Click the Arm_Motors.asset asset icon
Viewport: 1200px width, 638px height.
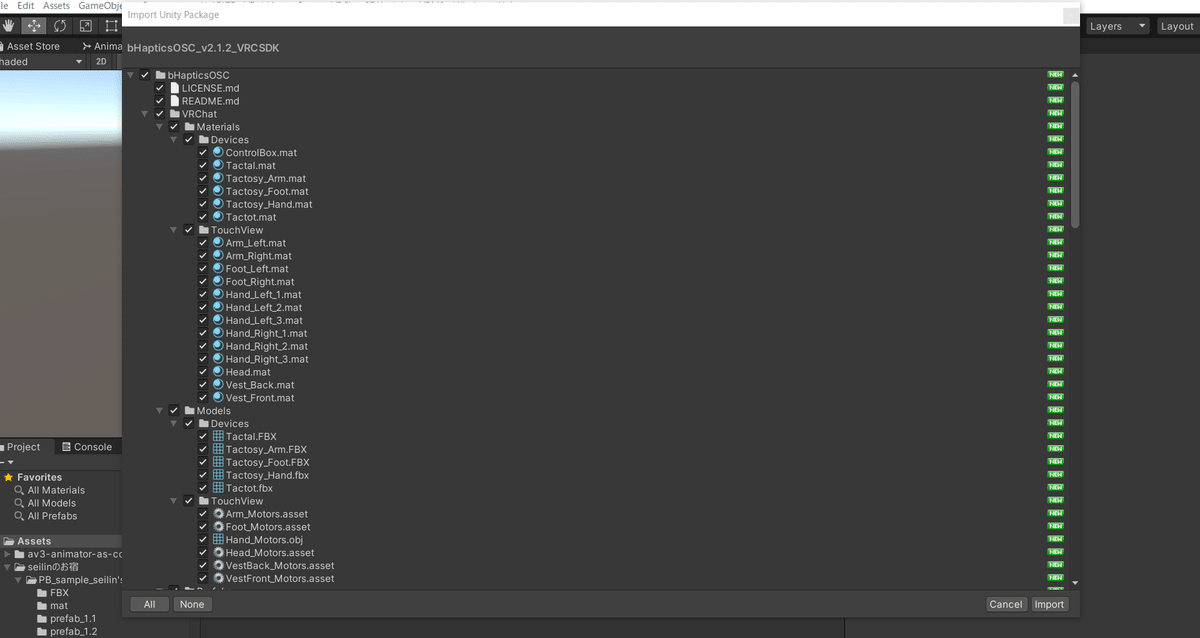coord(218,514)
